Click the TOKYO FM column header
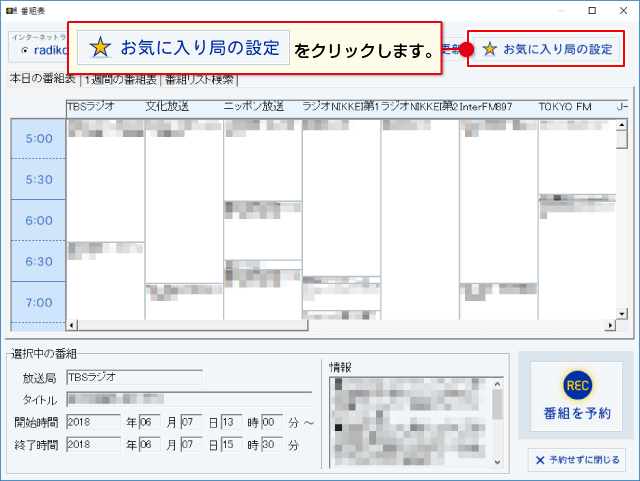This screenshot has width=640, height=481. point(576,107)
